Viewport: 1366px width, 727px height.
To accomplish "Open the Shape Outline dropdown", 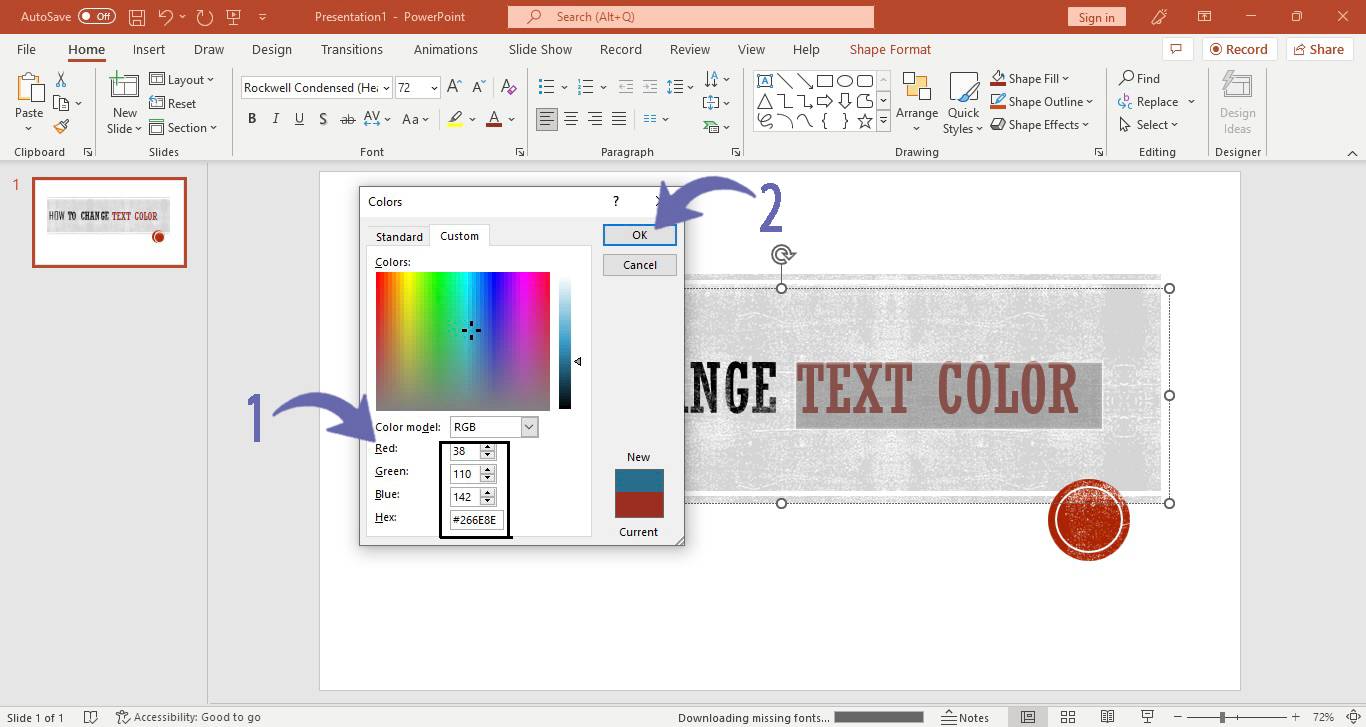I will coord(1042,101).
